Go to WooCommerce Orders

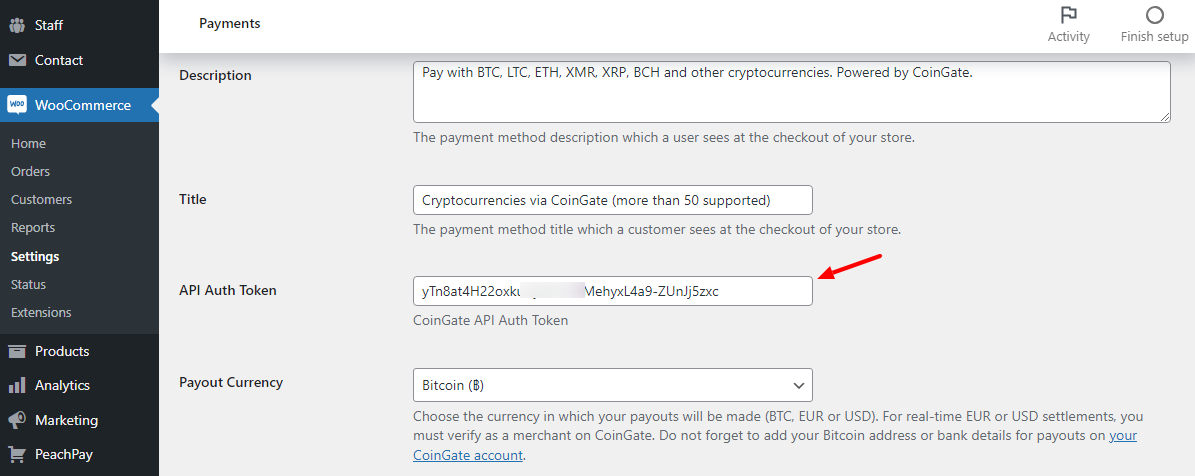(30, 171)
